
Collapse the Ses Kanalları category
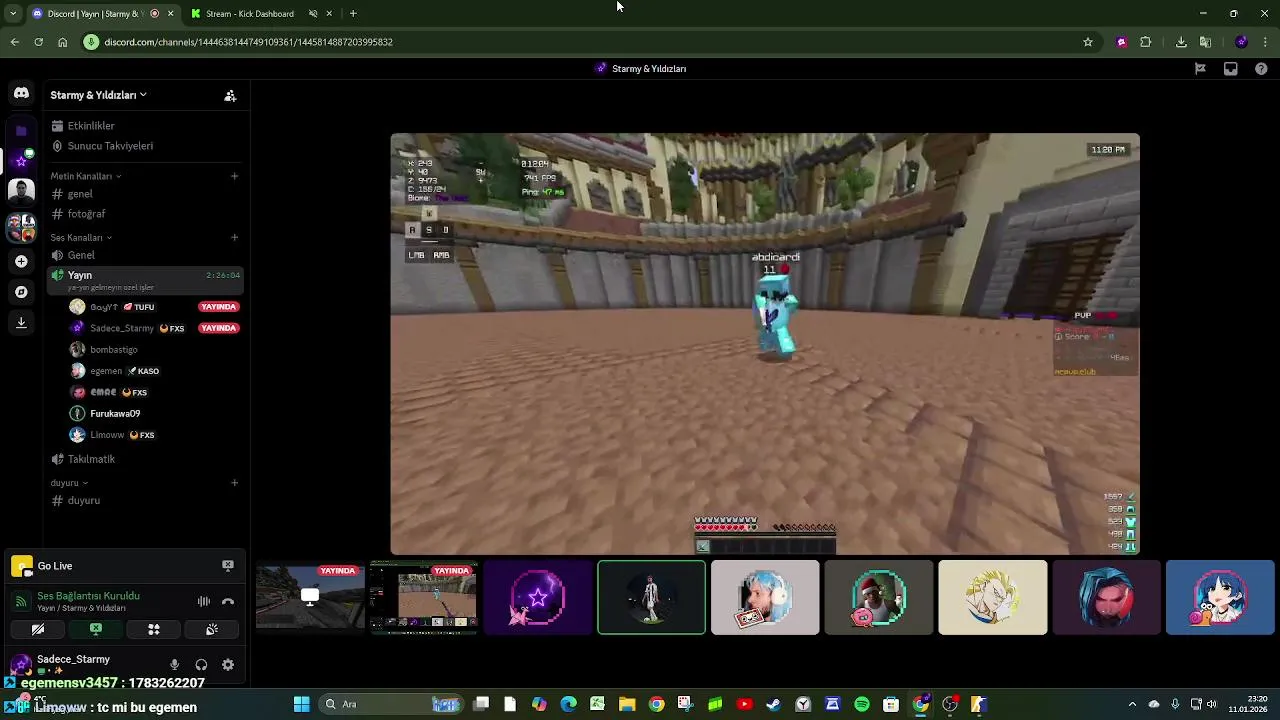point(81,238)
